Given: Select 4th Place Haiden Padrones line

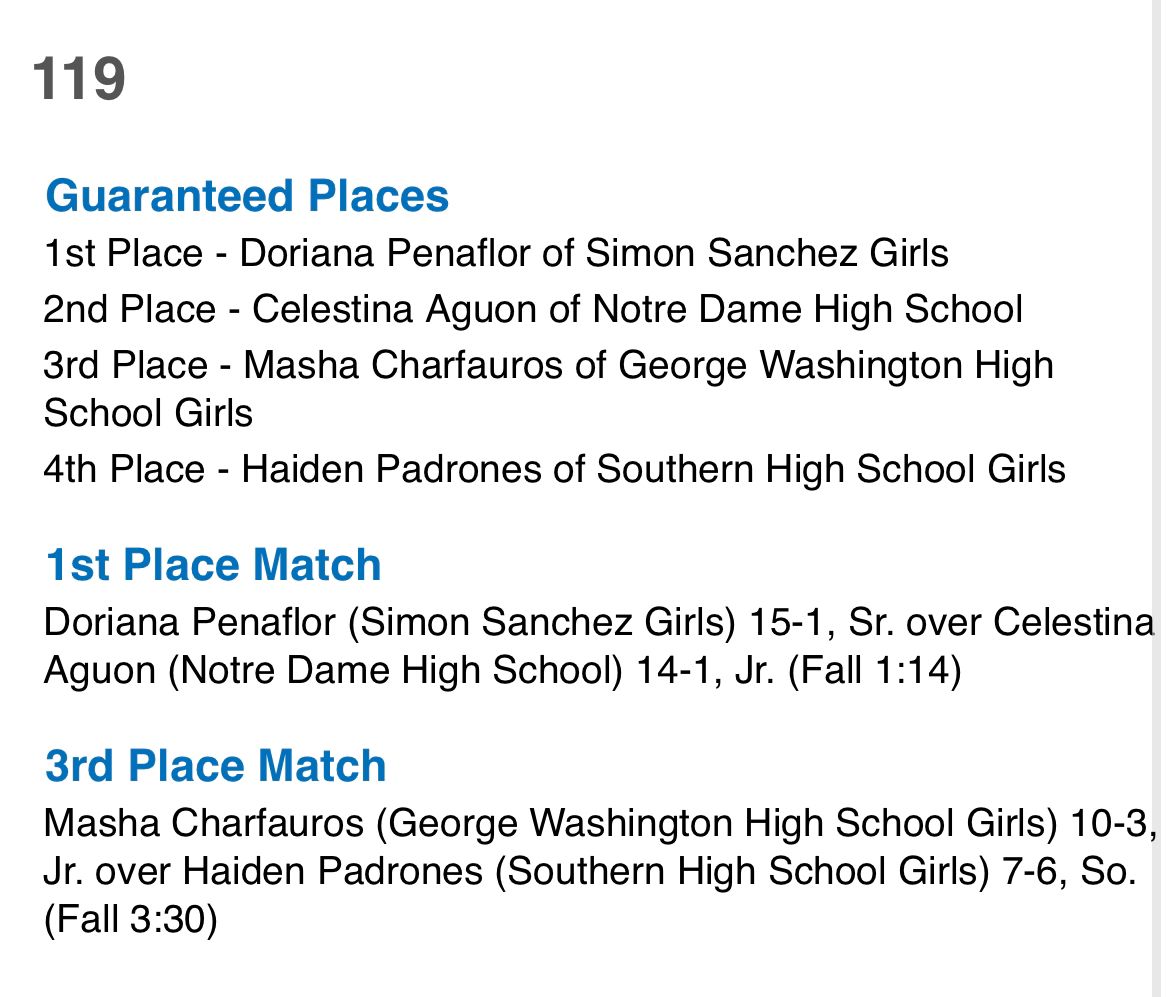Looking at the screenshot, I should click(554, 469).
